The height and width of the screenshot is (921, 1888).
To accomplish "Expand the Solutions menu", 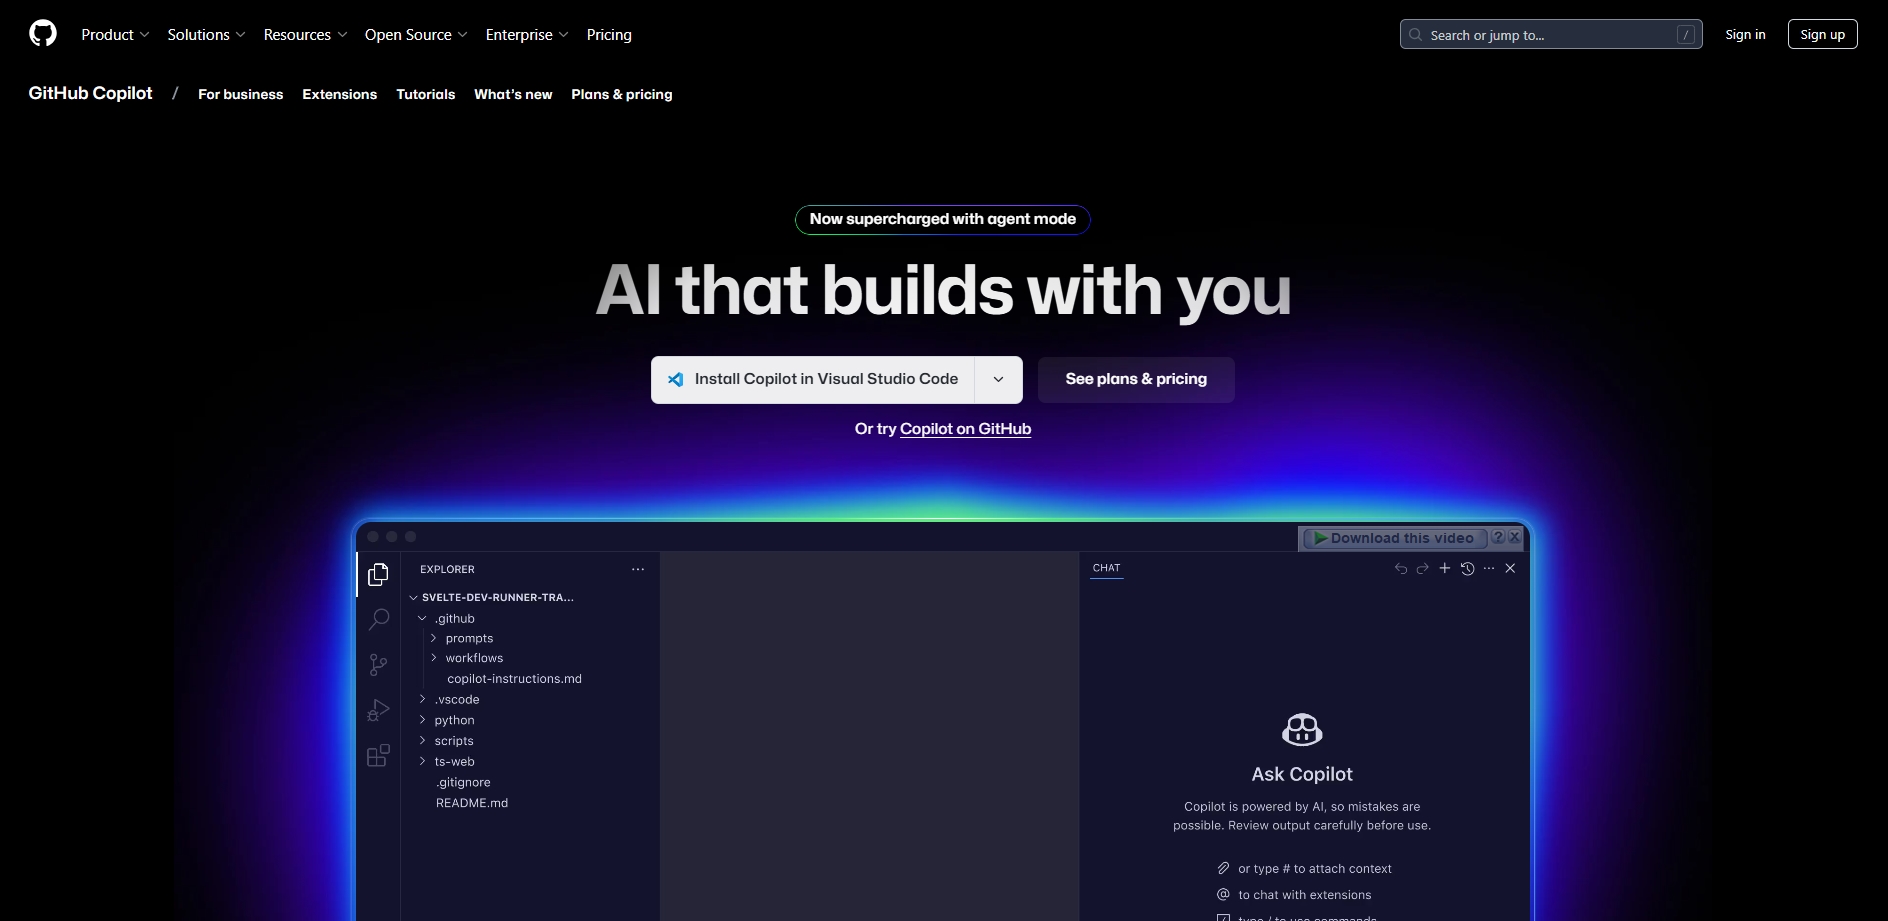I will 206,34.
